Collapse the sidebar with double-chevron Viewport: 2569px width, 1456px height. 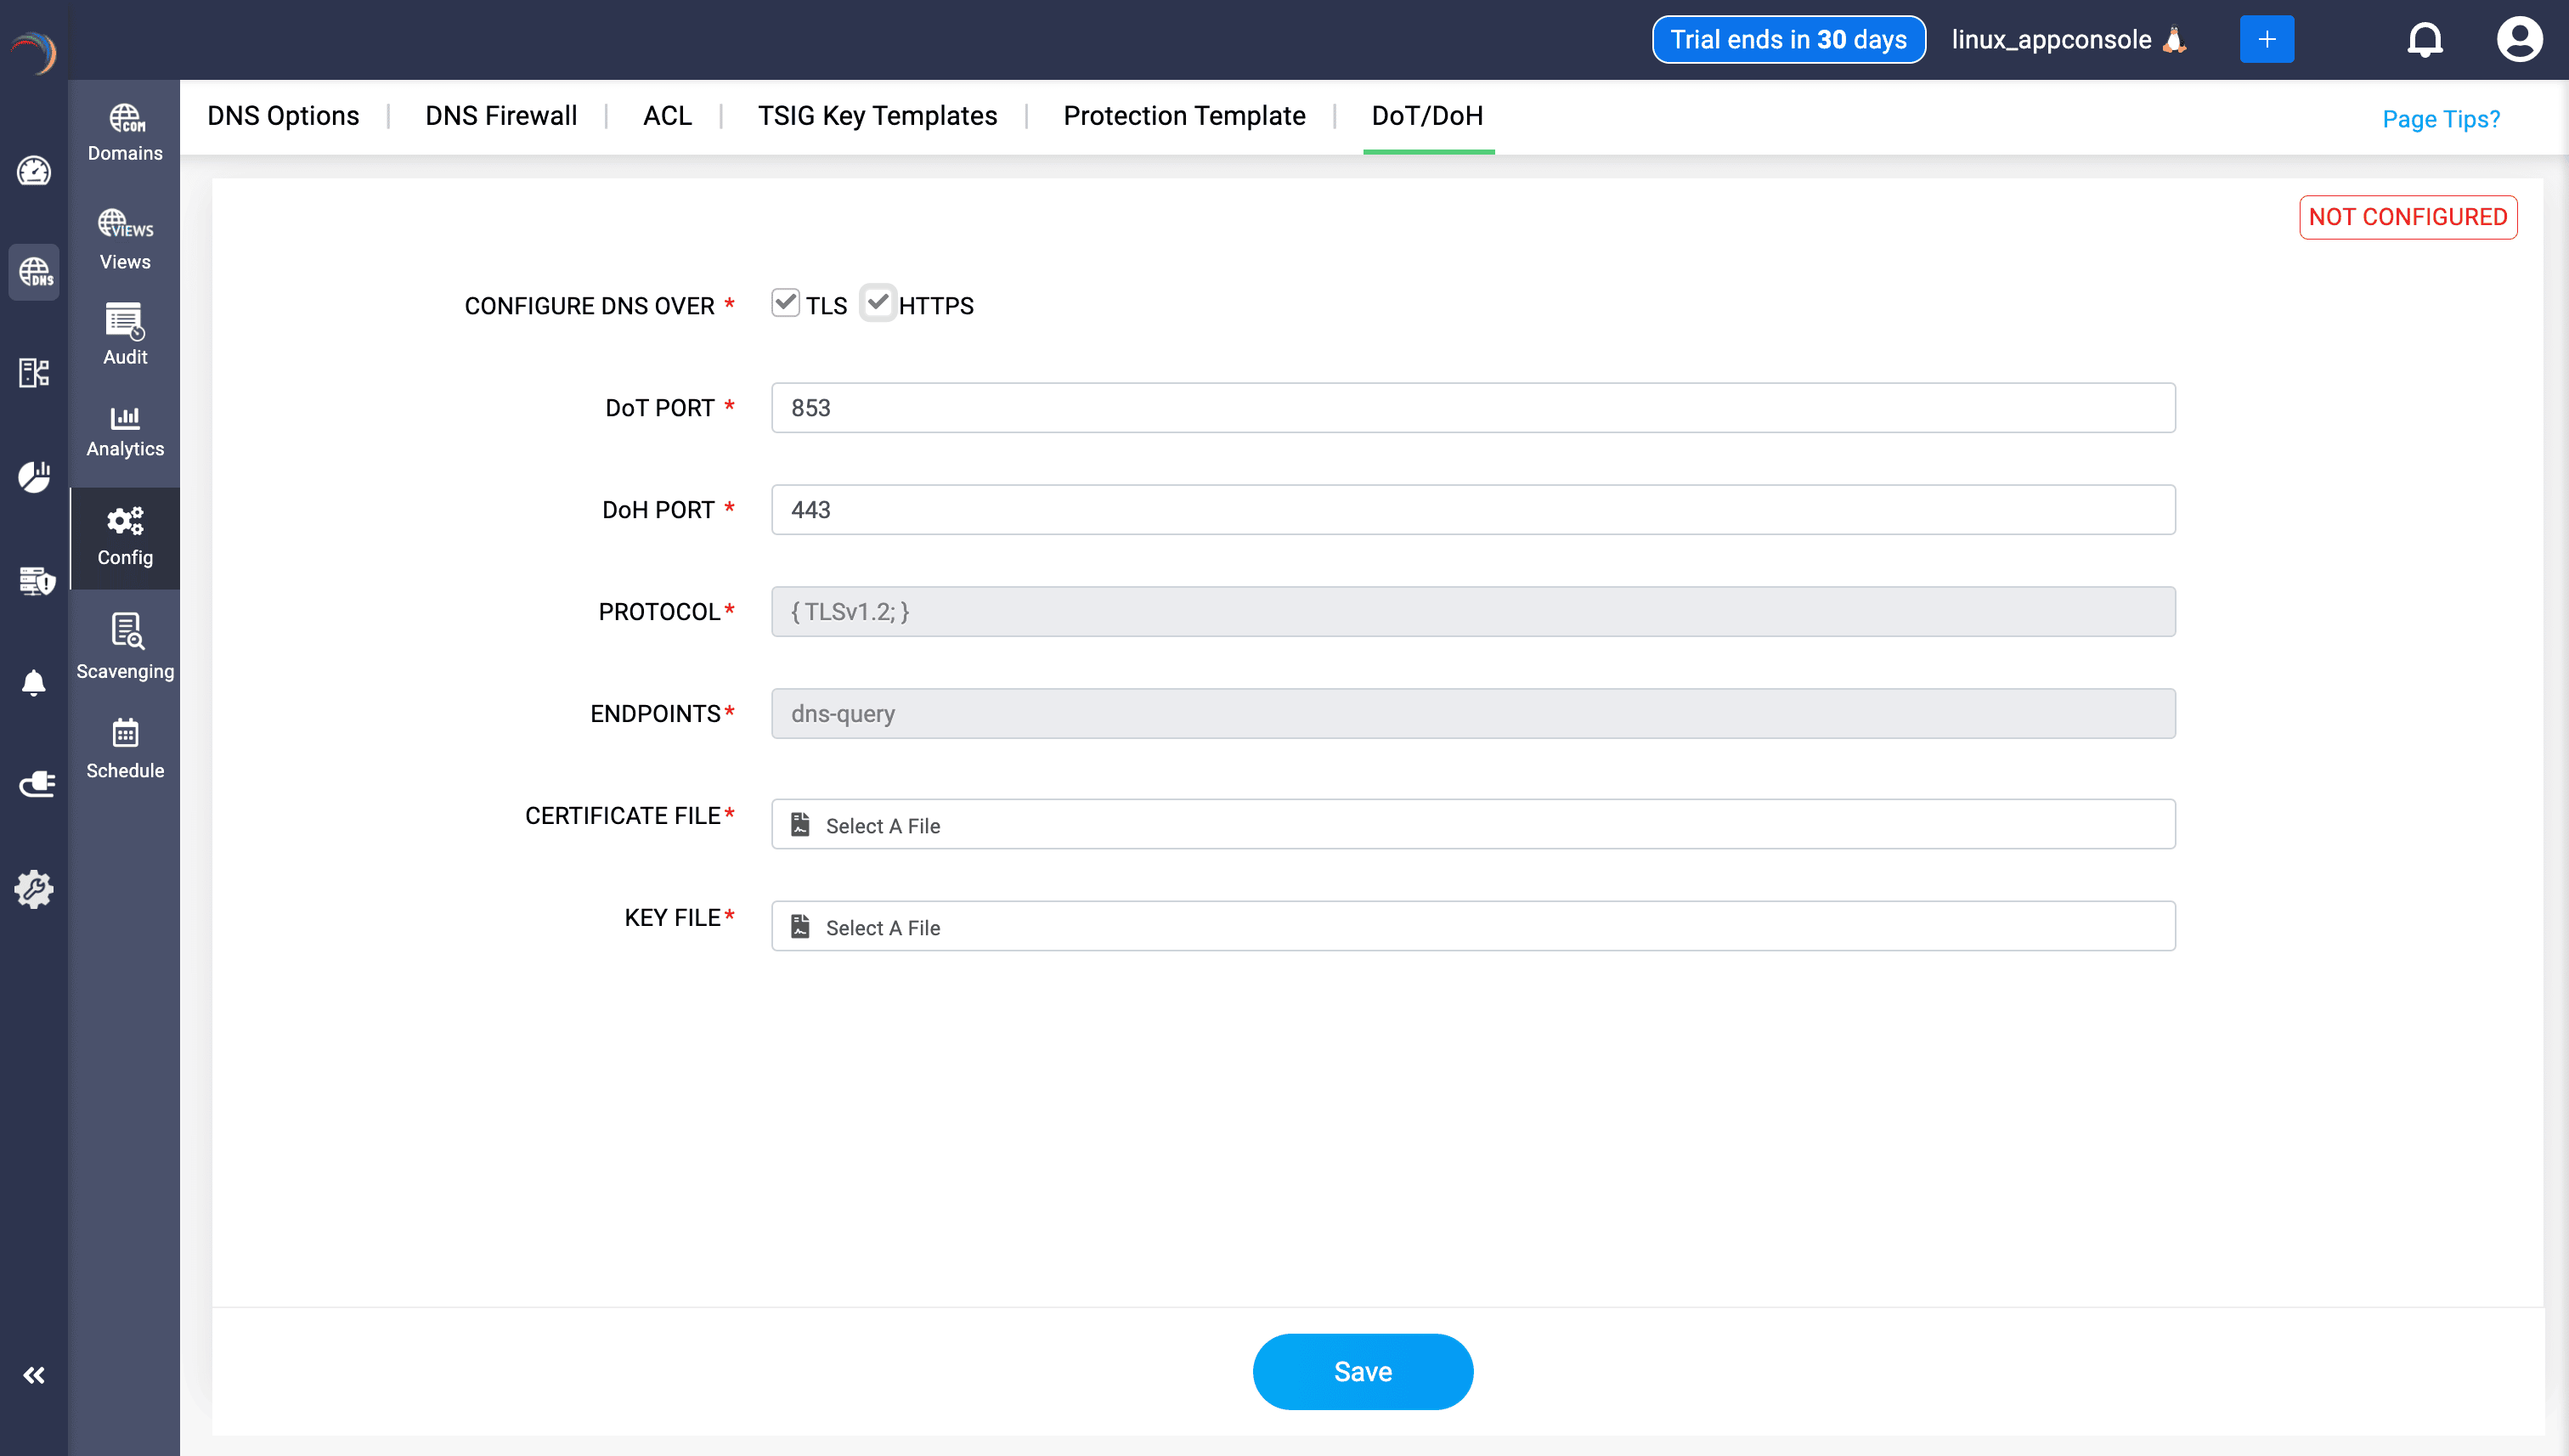click(34, 1374)
